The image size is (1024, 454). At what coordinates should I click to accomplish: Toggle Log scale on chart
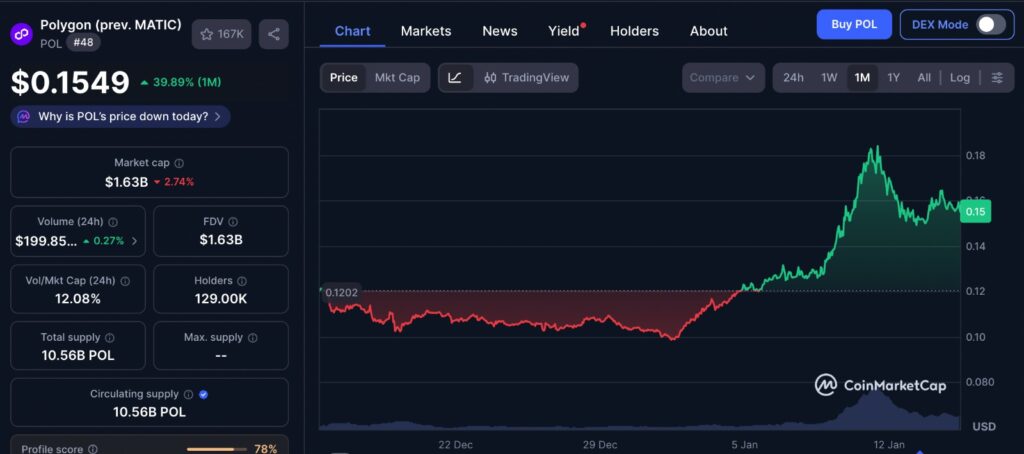click(959, 78)
